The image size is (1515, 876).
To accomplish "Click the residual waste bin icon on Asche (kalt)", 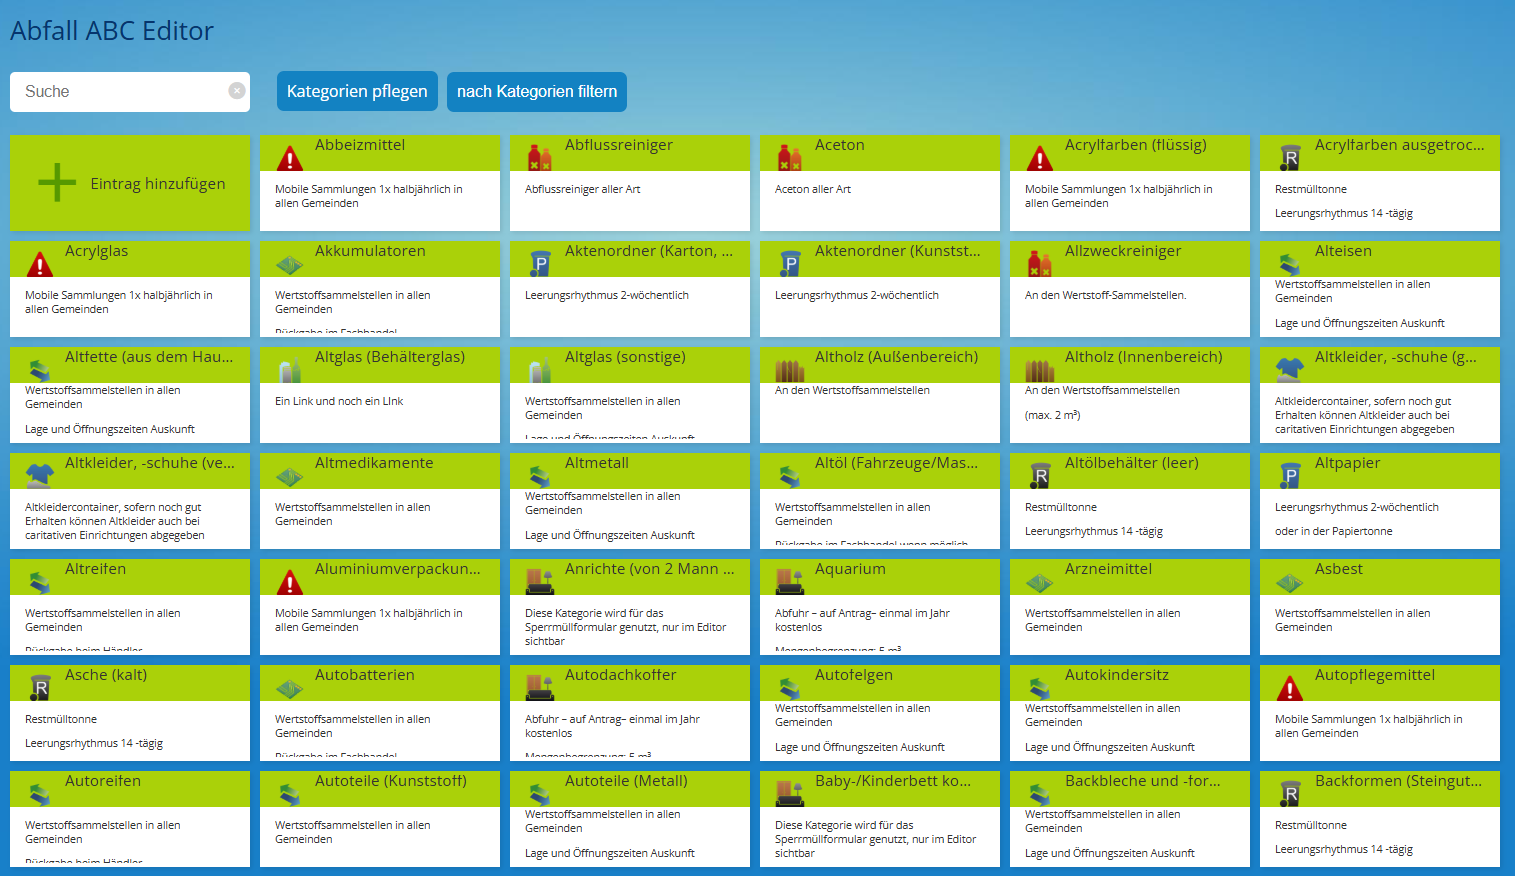I will pyautogui.click(x=39, y=688).
